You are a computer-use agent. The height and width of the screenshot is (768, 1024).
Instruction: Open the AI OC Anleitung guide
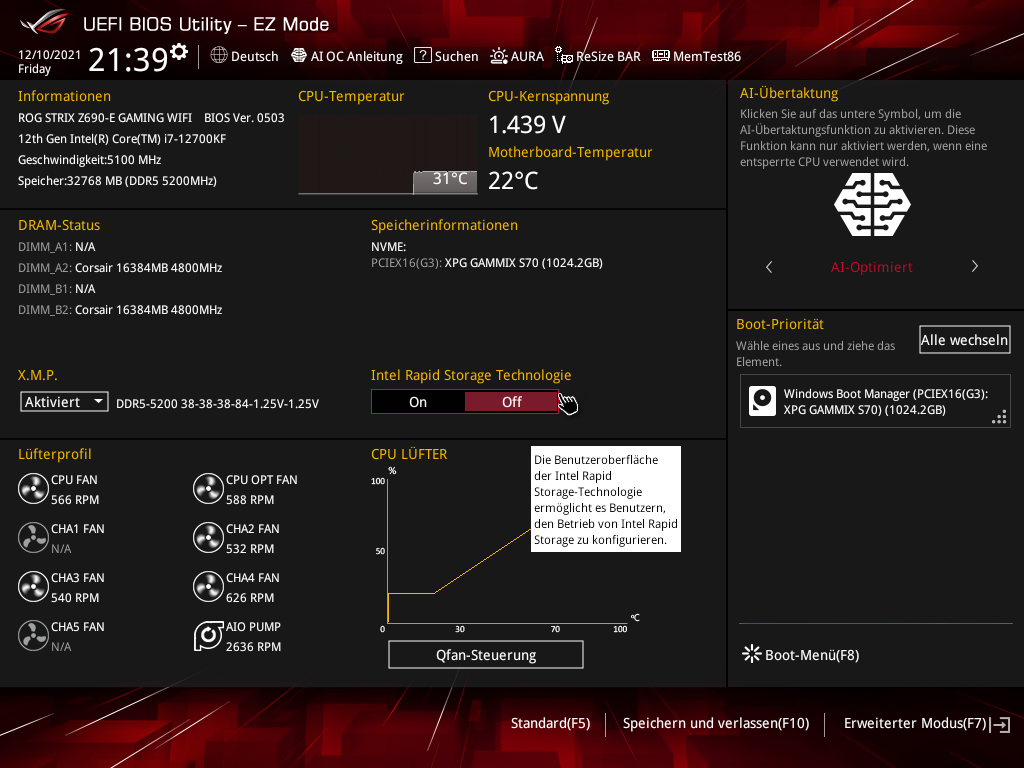(346, 56)
